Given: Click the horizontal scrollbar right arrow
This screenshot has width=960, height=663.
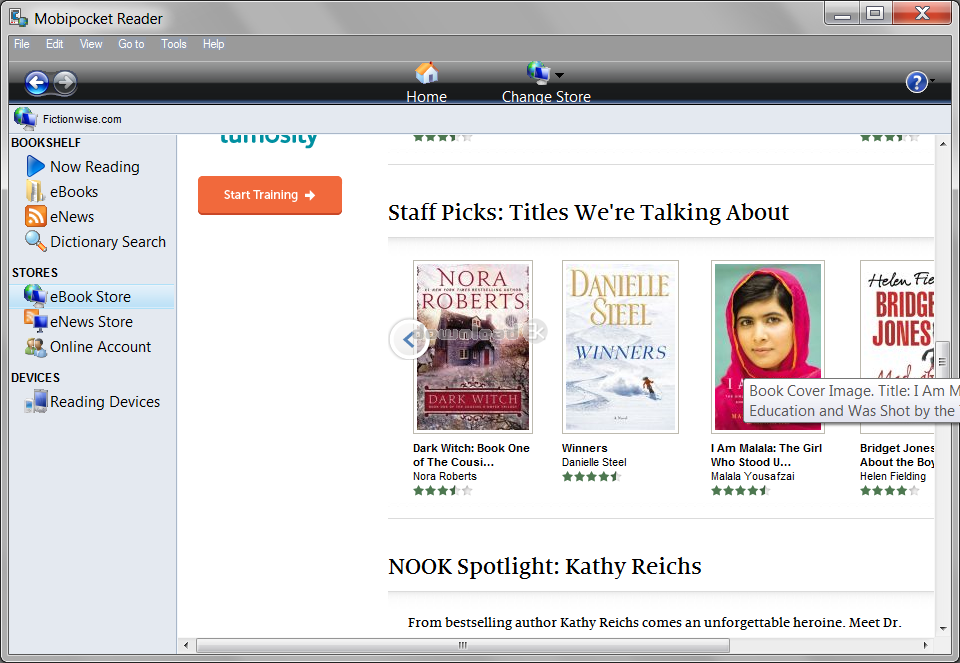Looking at the screenshot, I should coord(925,645).
